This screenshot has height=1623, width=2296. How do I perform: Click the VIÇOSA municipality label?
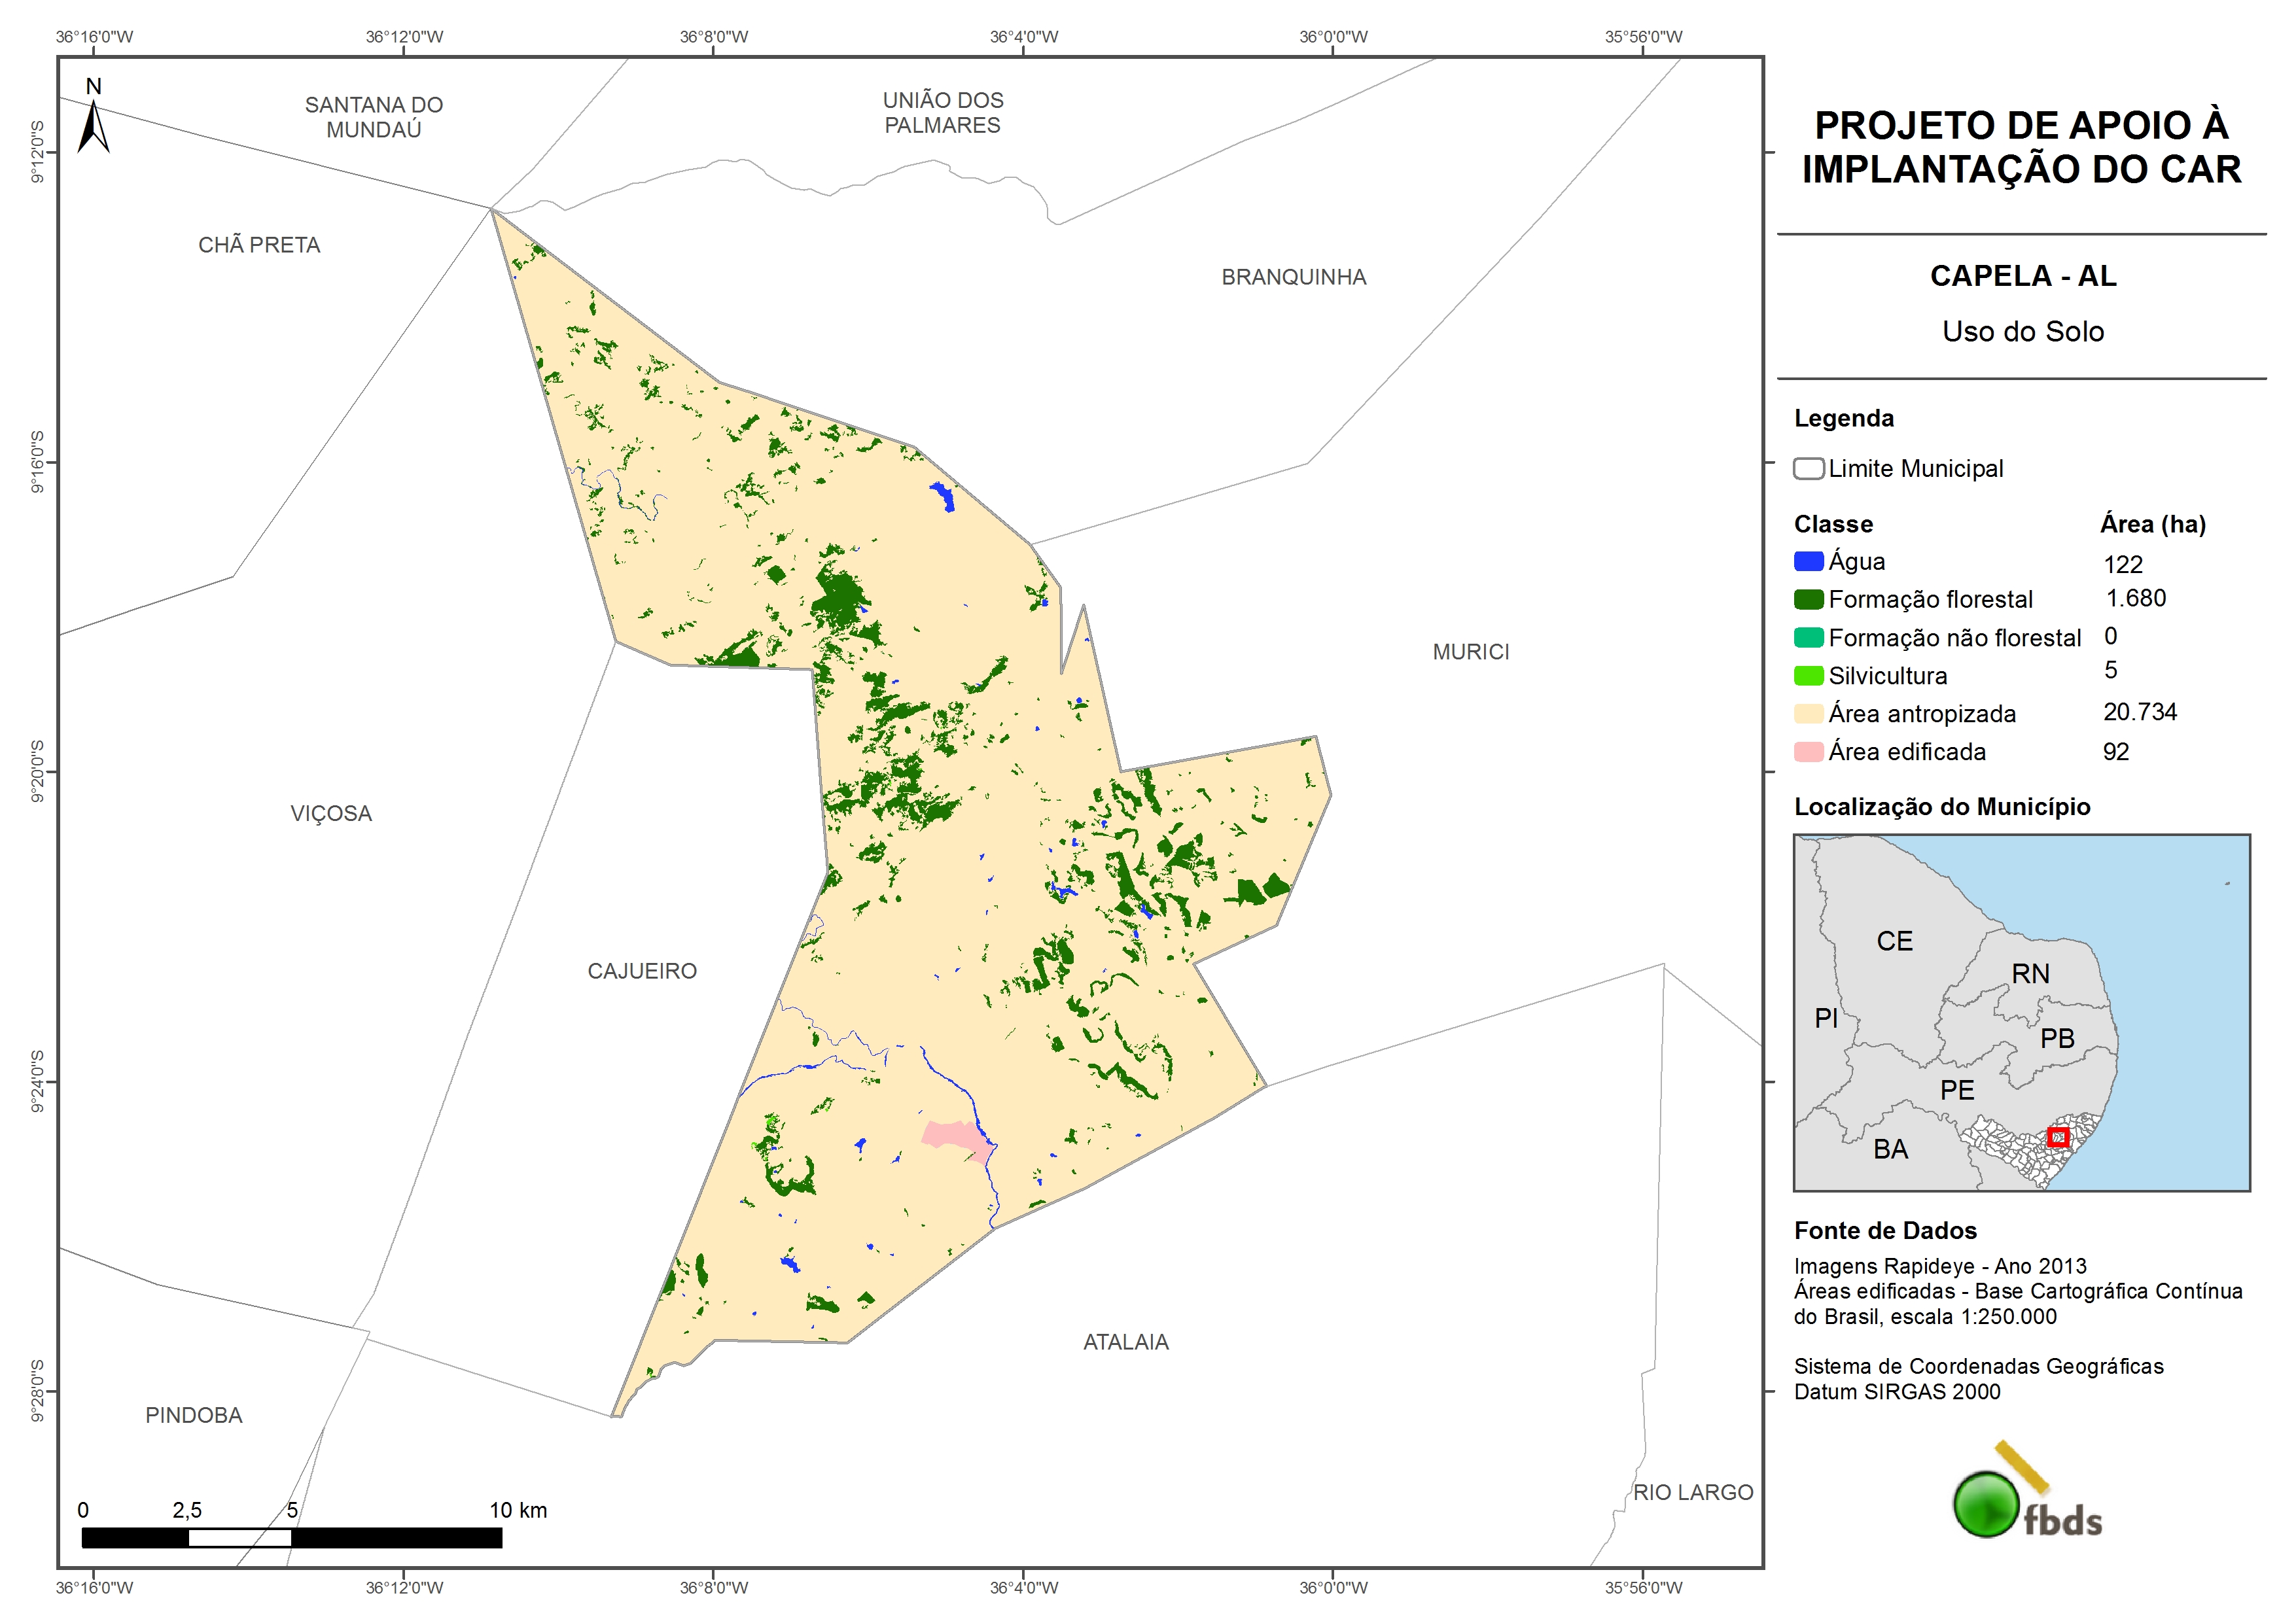(x=331, y=813)
